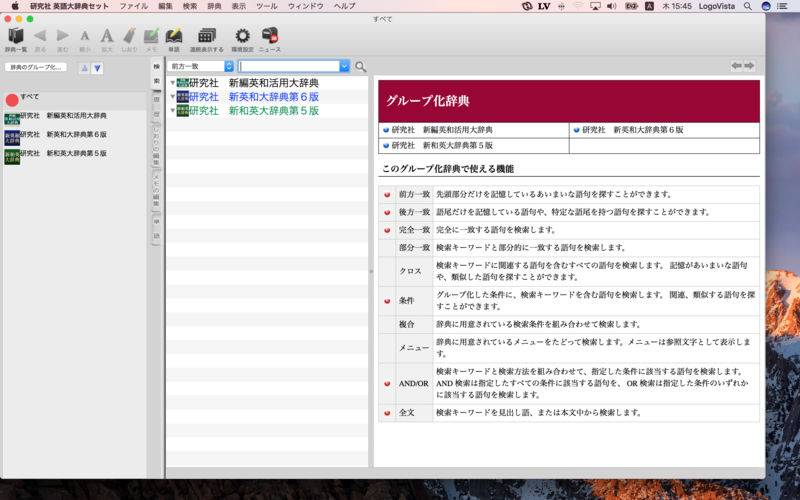
Task: Click the pane divider handle beside results list
Action: [x=371, y=271]
